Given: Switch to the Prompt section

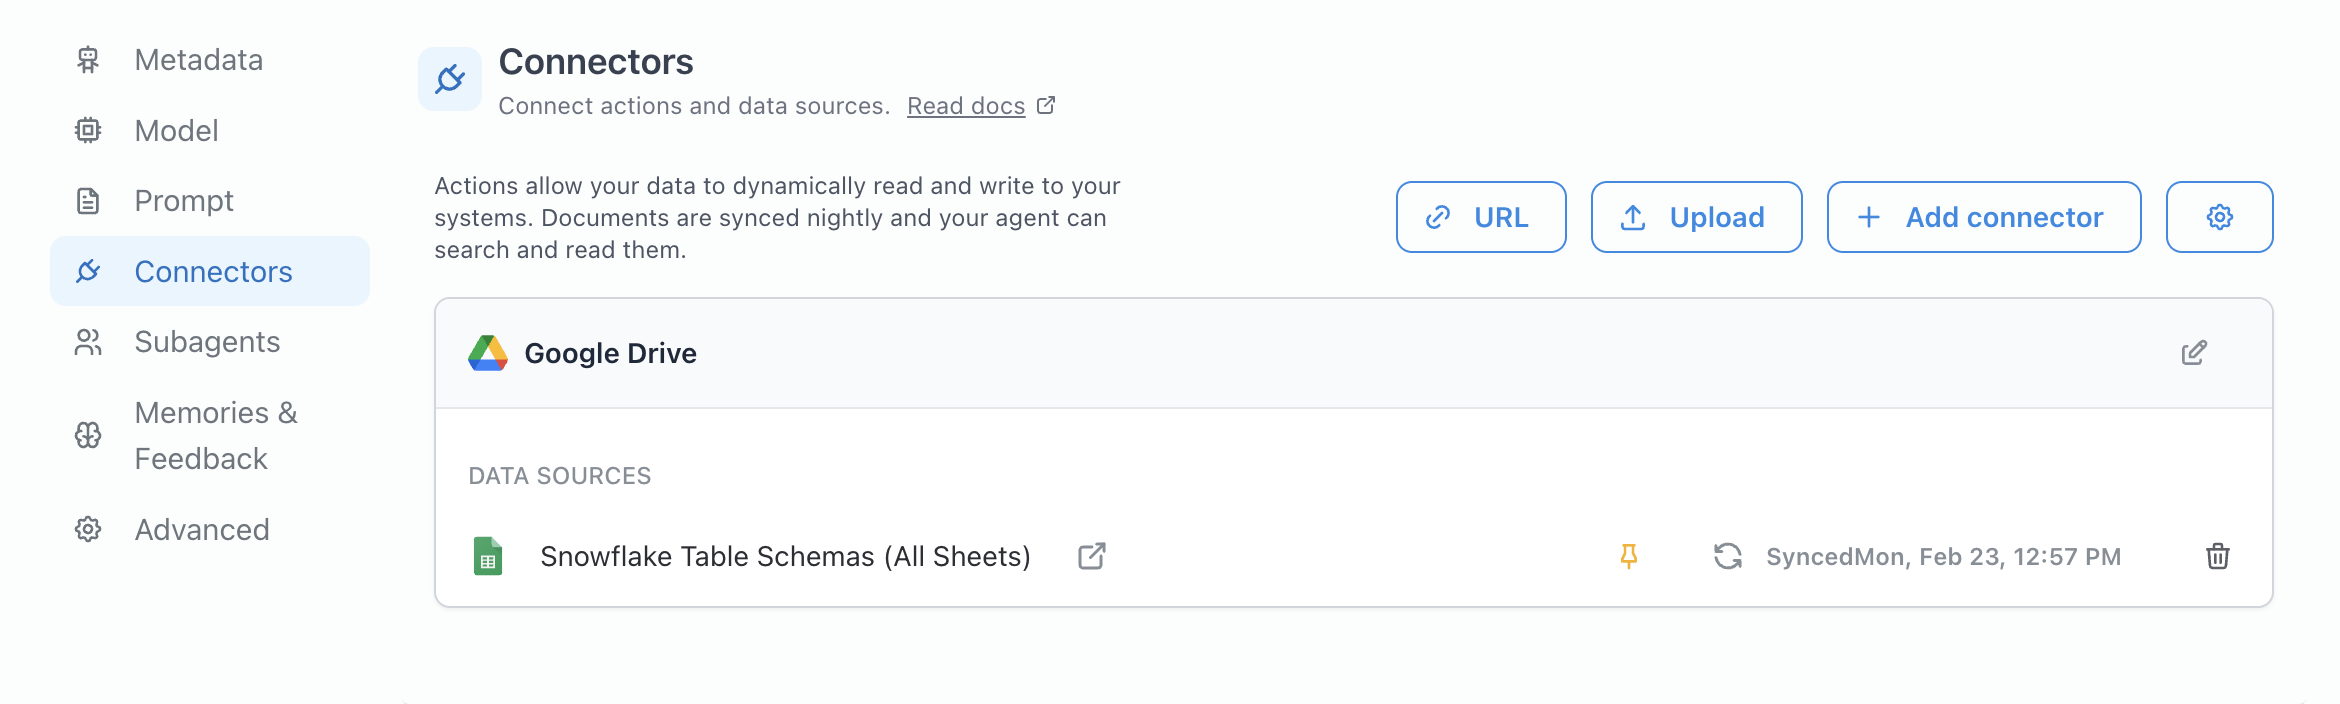Looking at the screenshot, I should pyautogui.click(x=184, y=201).
